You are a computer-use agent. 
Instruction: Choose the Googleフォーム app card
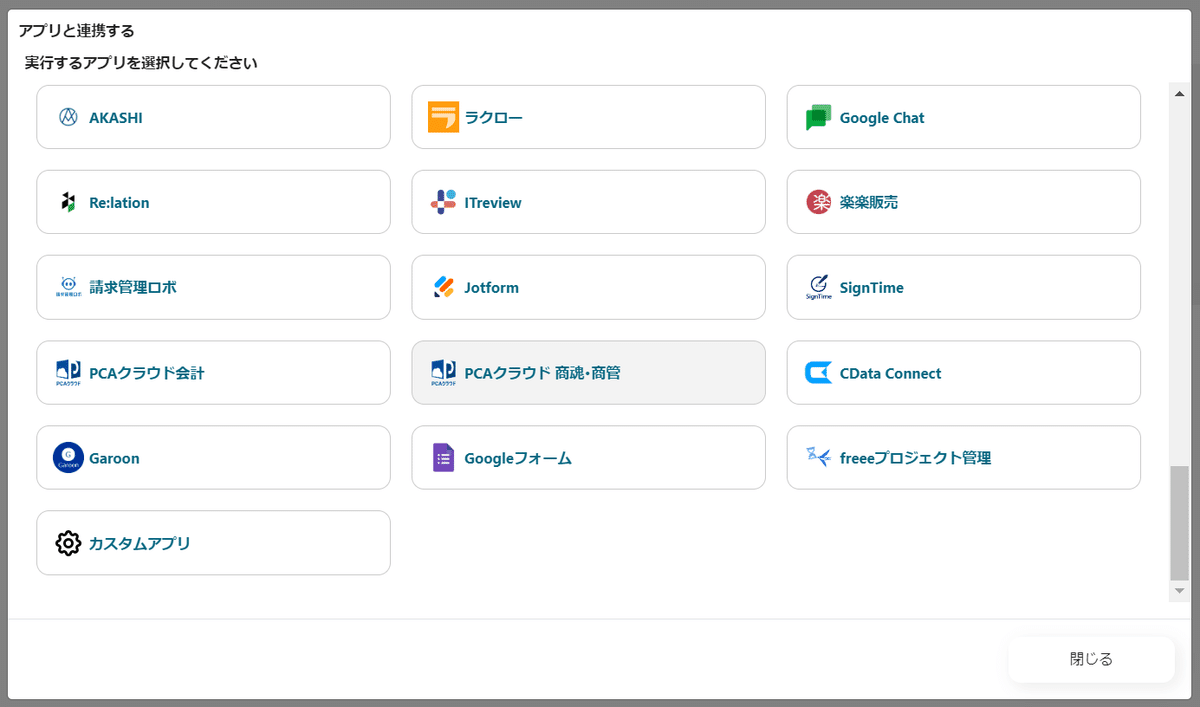[588, 457]
